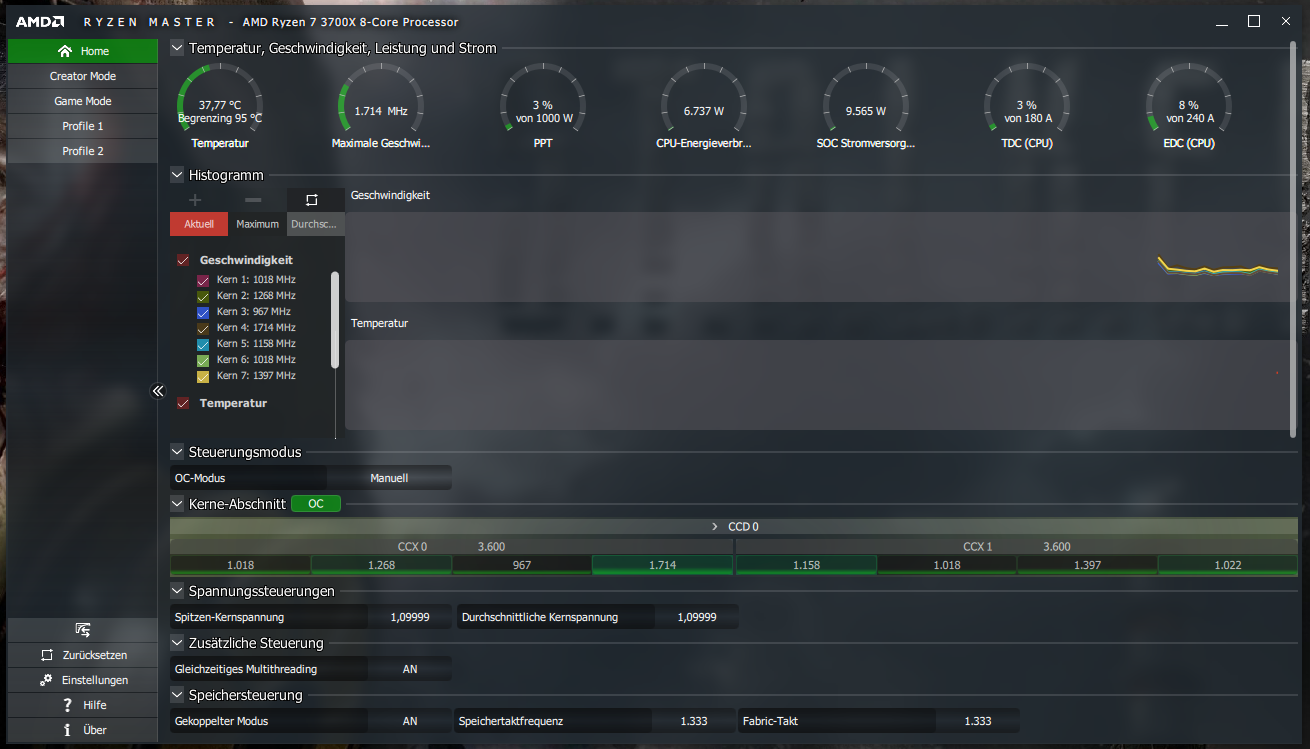
Task: Uncheck Kern 6: 1018 MHz checkbox
Action: click(203, 361)
